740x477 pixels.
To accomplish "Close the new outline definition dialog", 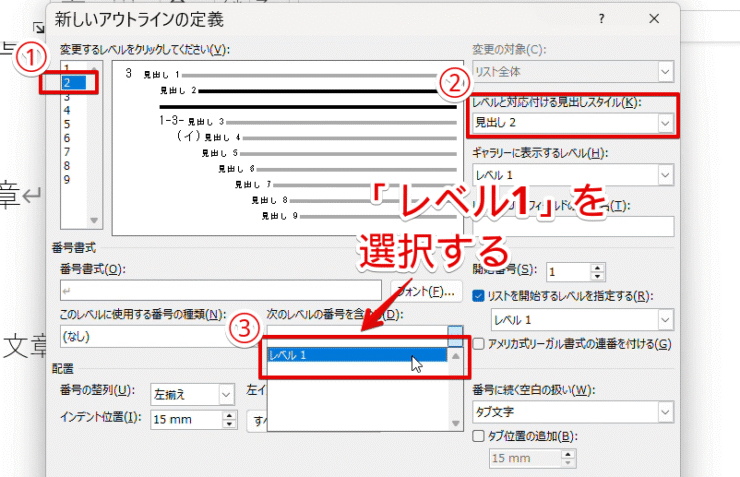I will coord(654,19).
